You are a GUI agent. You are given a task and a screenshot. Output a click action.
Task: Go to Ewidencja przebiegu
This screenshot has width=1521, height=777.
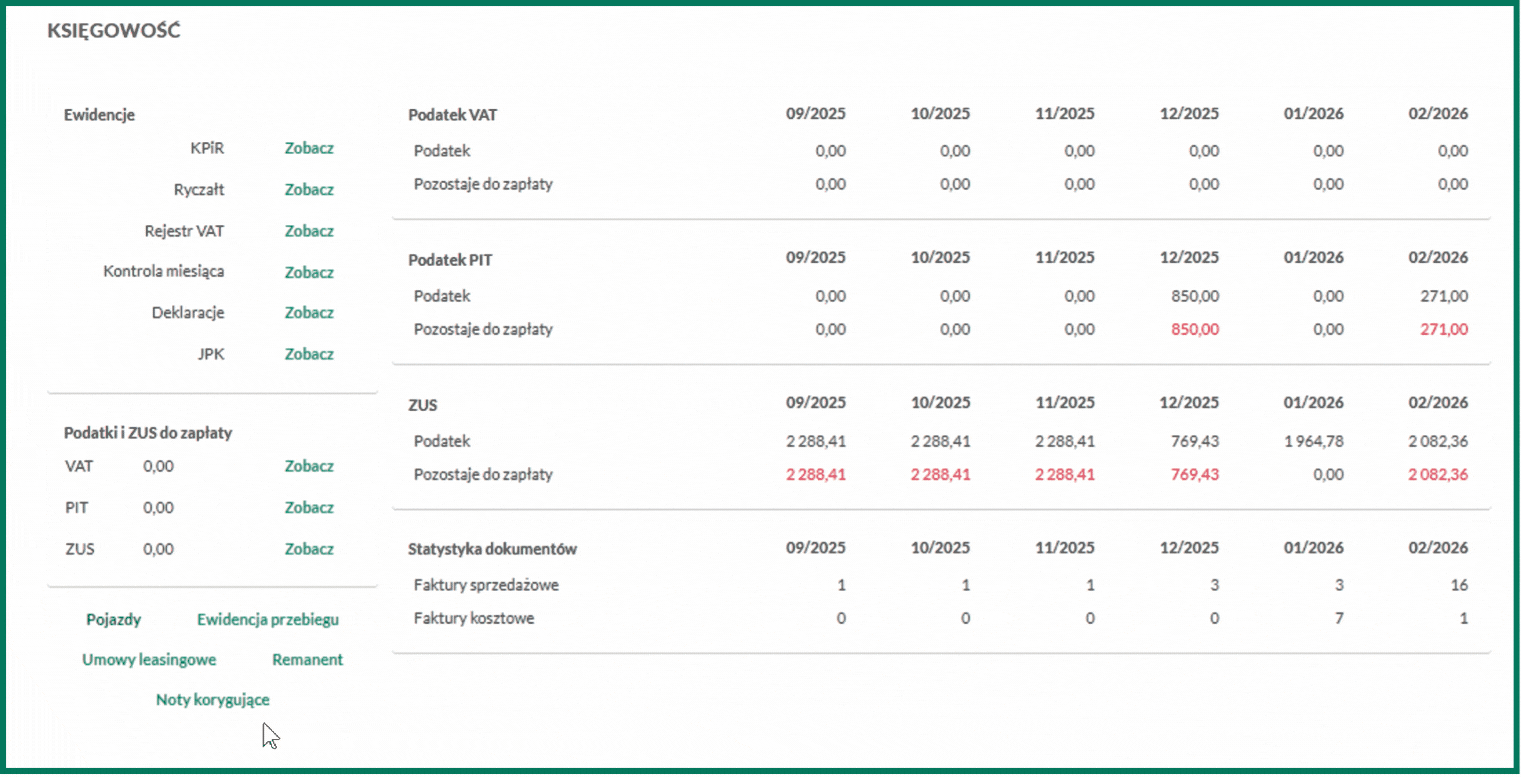(268, 620)
